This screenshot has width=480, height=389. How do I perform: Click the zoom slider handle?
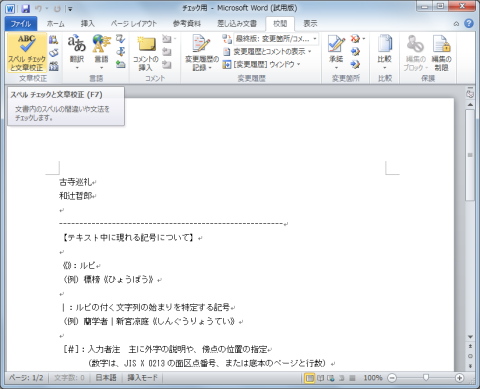click(x=426, y=378)
